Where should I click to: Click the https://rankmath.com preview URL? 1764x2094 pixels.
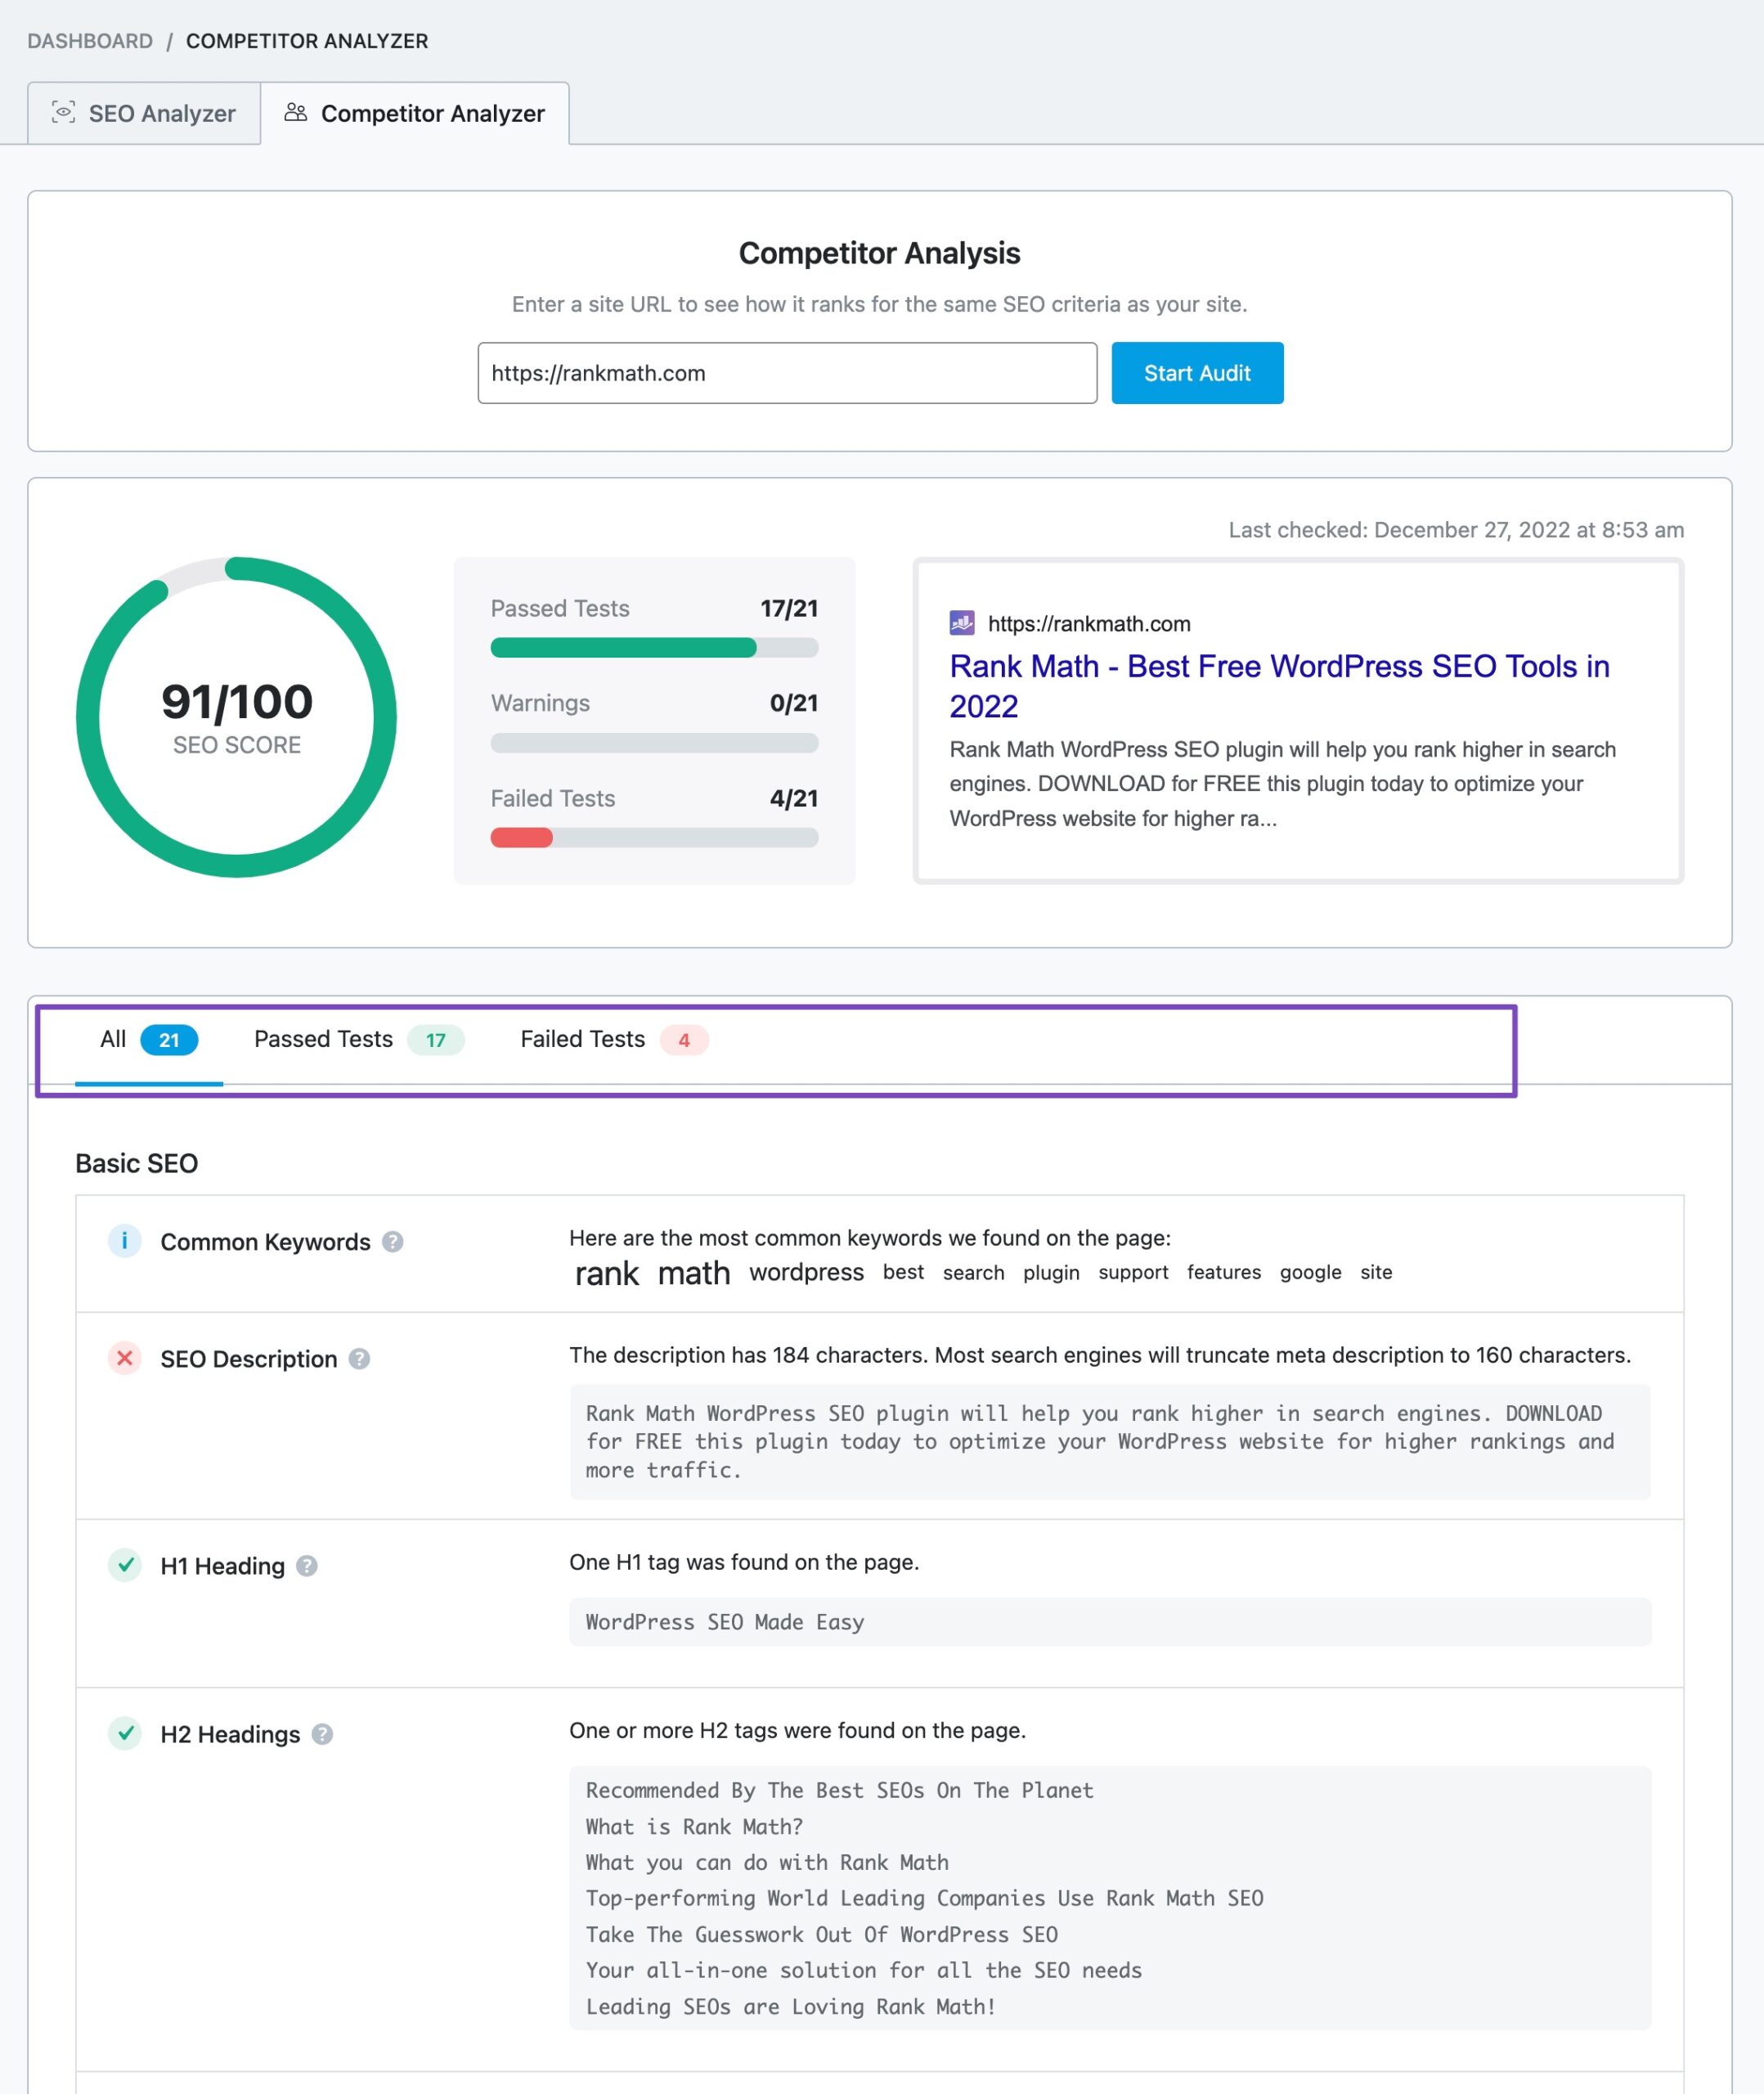click(1089, 624)
